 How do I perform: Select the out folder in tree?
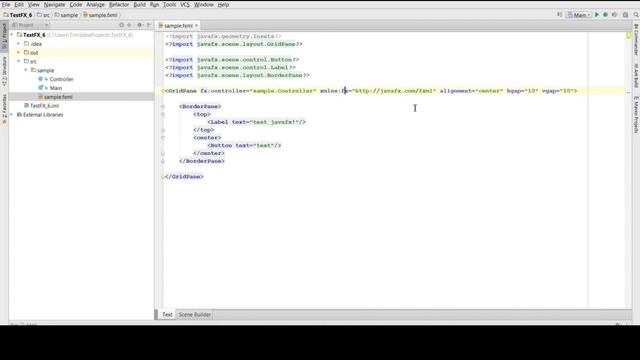click(x=34, y=53)
